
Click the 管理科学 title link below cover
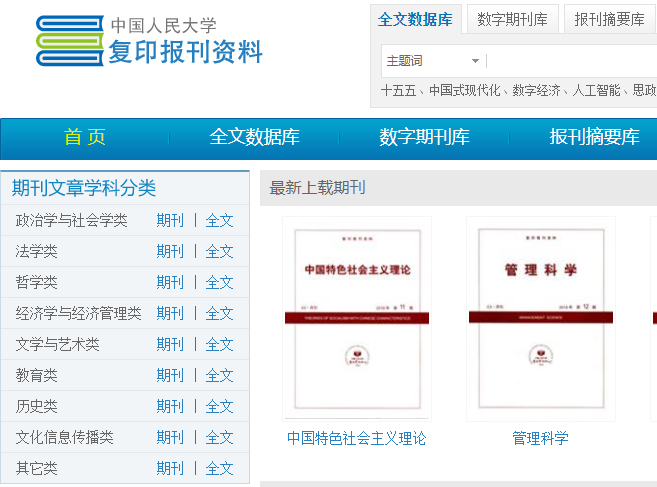point(541,438)
